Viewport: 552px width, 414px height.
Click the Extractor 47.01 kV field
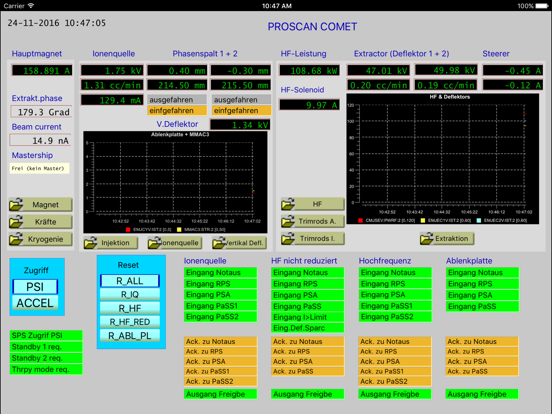tap(378, 70)
